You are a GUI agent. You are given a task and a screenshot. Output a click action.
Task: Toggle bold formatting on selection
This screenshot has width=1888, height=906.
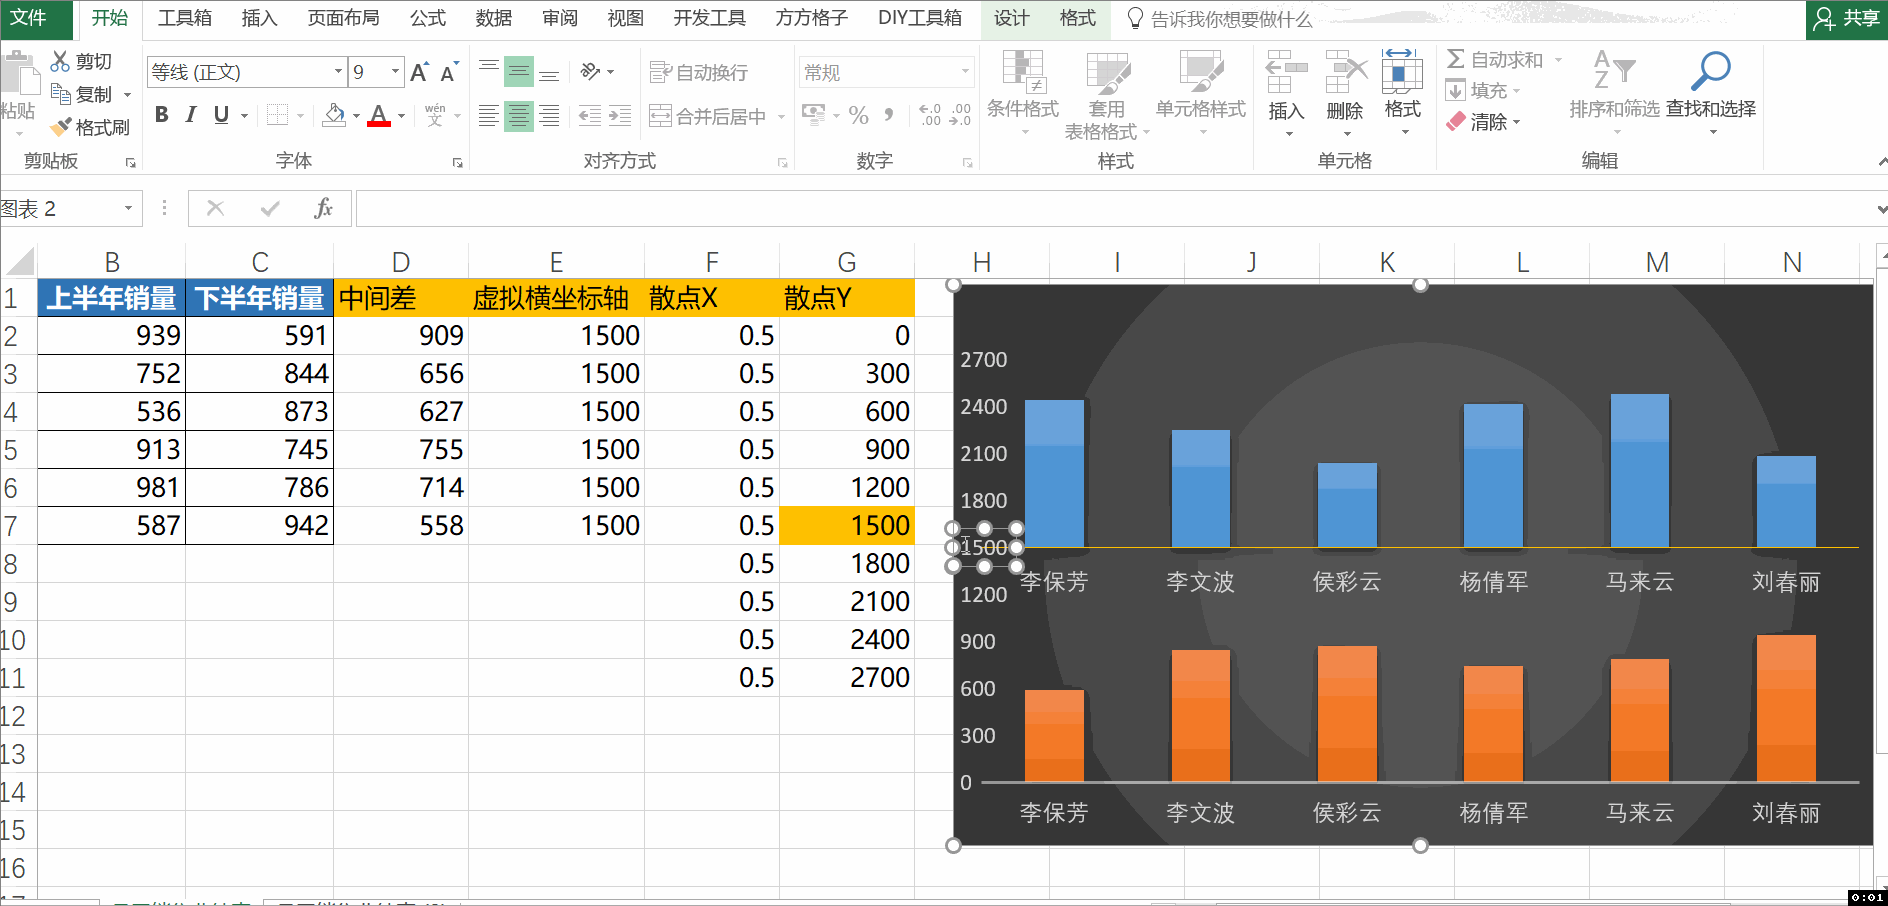click(161, 114)
